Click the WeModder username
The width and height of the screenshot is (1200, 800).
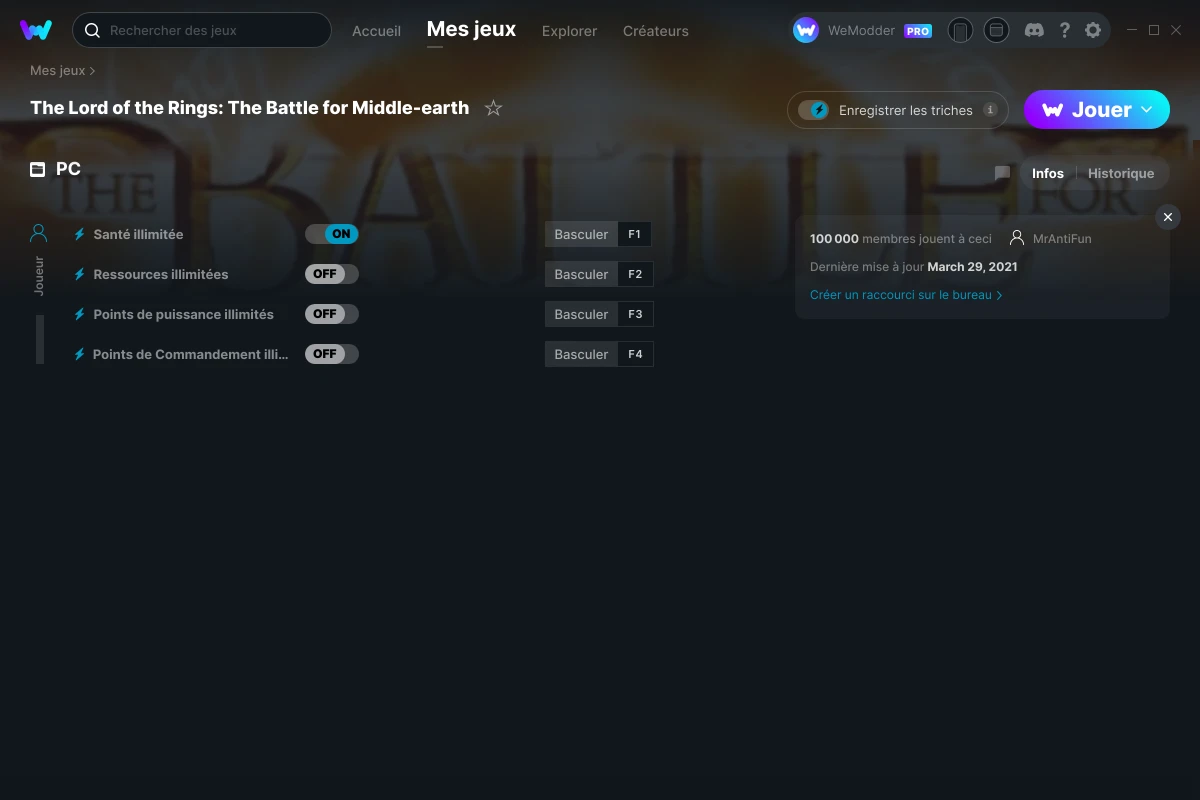click(861, 31)
